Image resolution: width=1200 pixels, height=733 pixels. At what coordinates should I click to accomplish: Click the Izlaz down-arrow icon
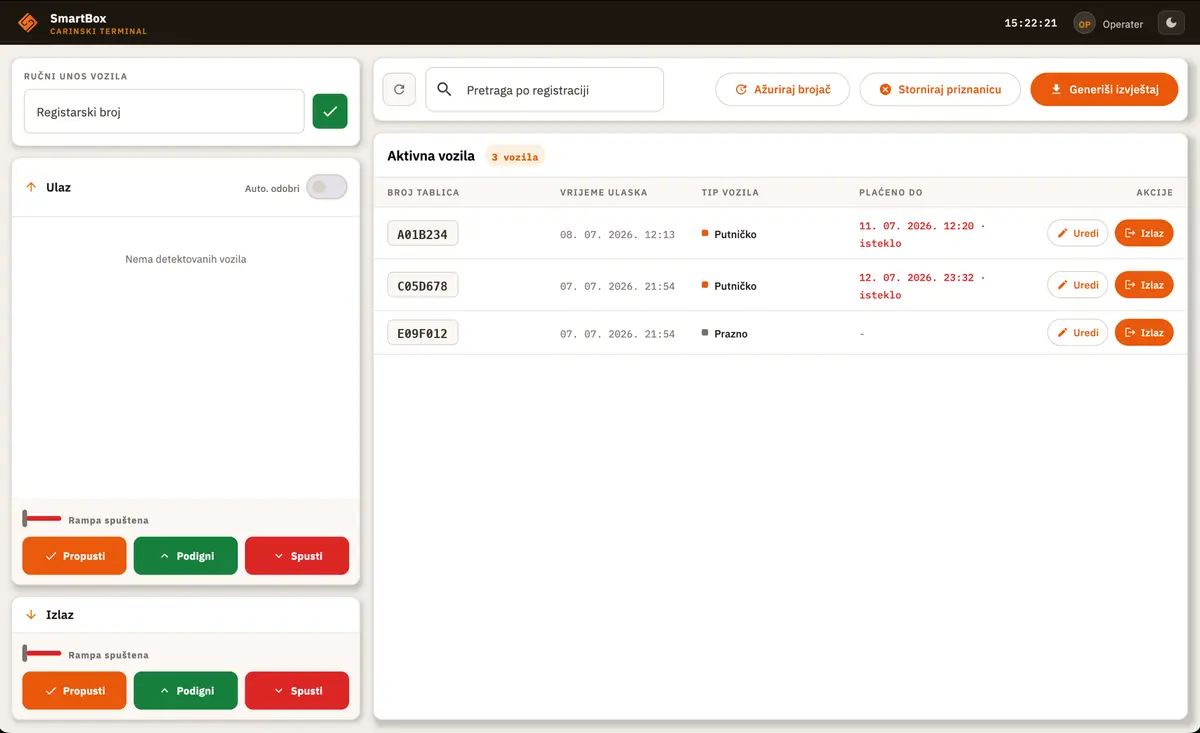pos(31,615)
